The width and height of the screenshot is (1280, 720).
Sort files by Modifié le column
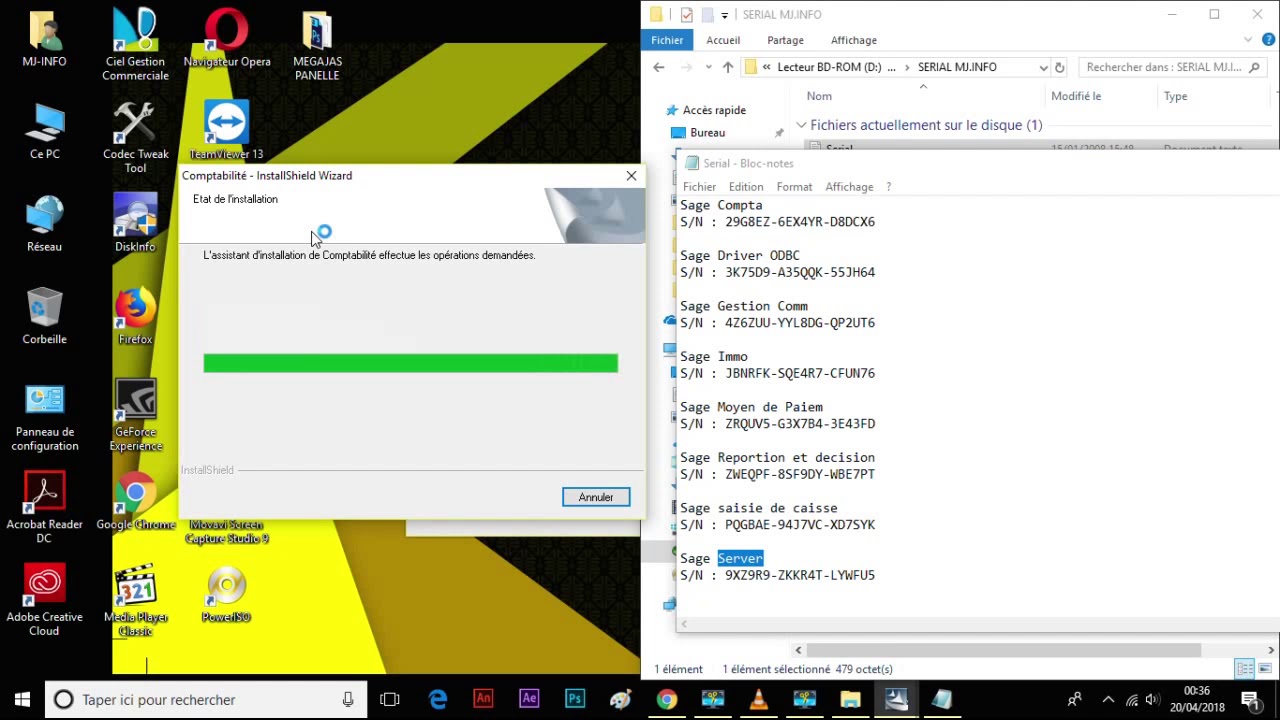(1076, 96)
